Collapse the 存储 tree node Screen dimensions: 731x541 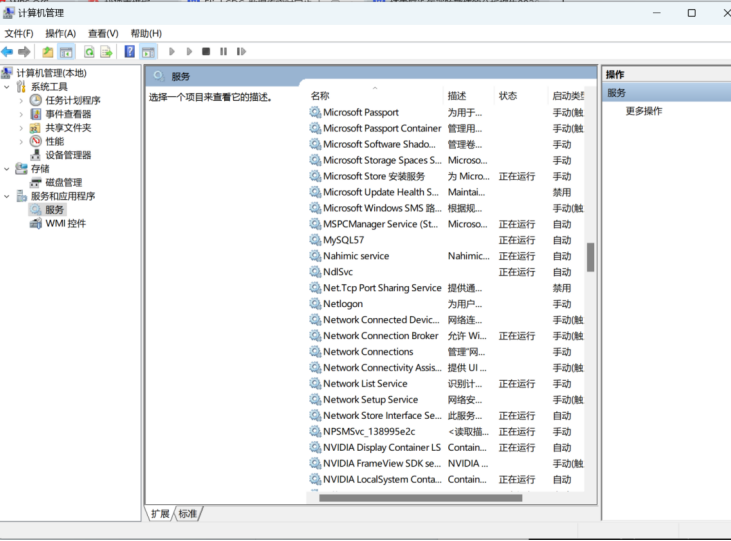coord(7,169)
